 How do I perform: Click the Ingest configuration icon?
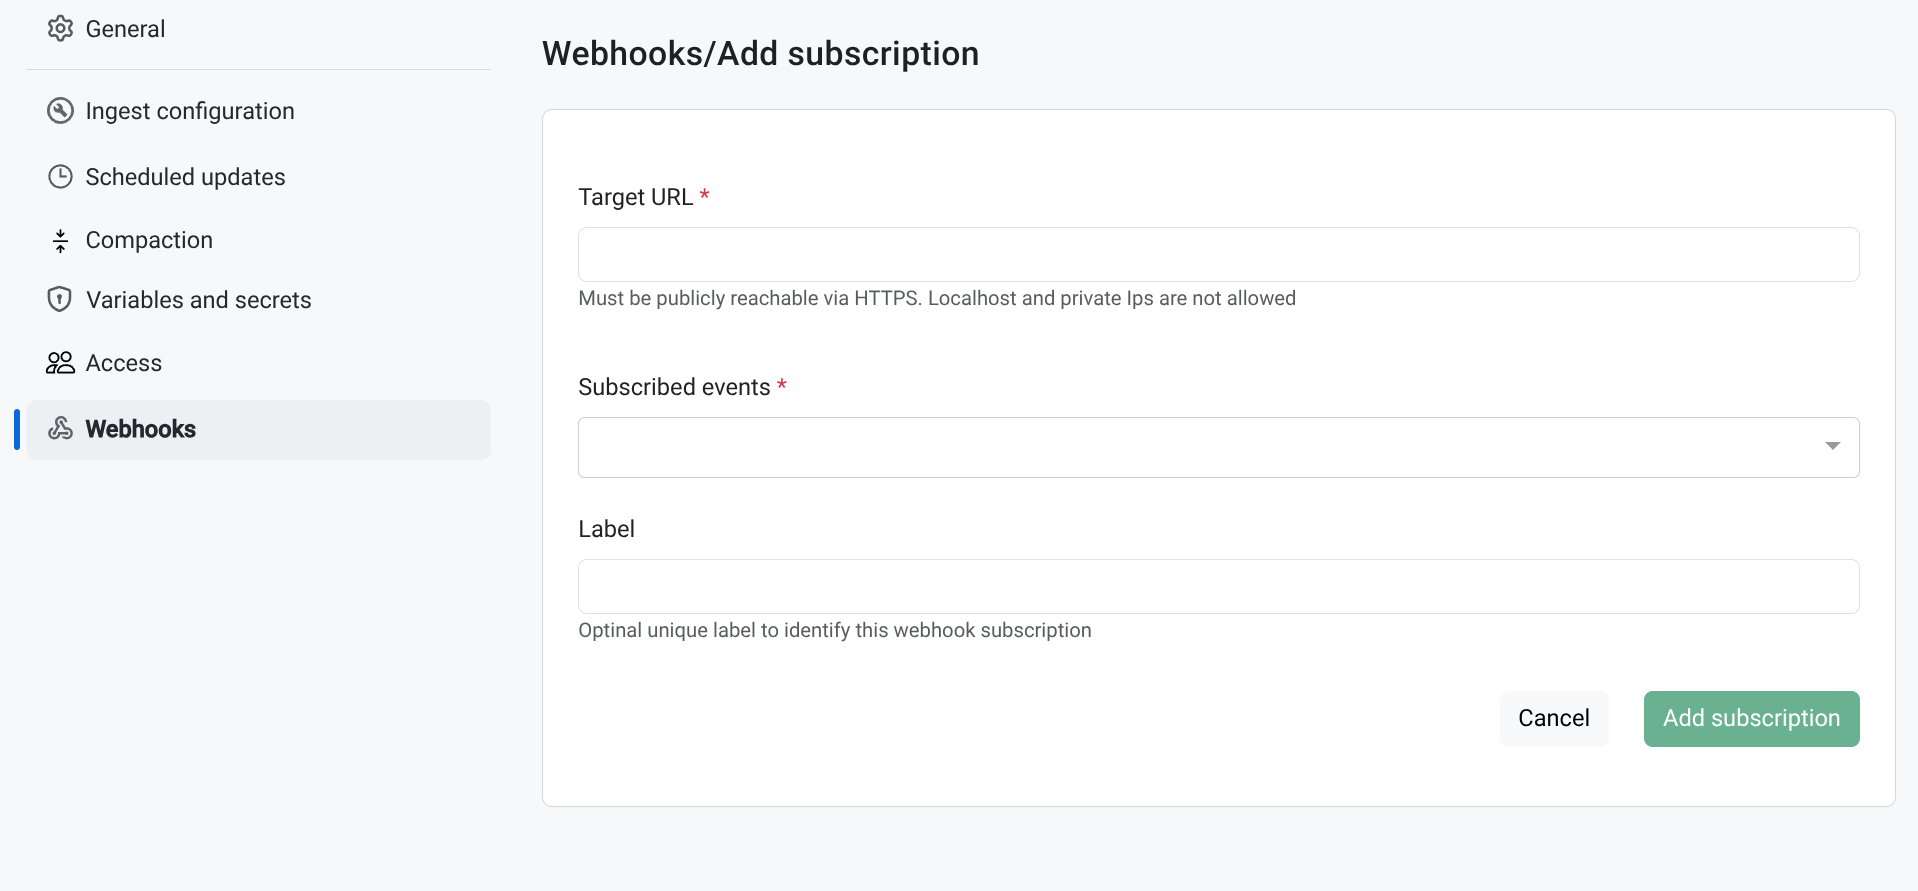(x=60, y=111)
